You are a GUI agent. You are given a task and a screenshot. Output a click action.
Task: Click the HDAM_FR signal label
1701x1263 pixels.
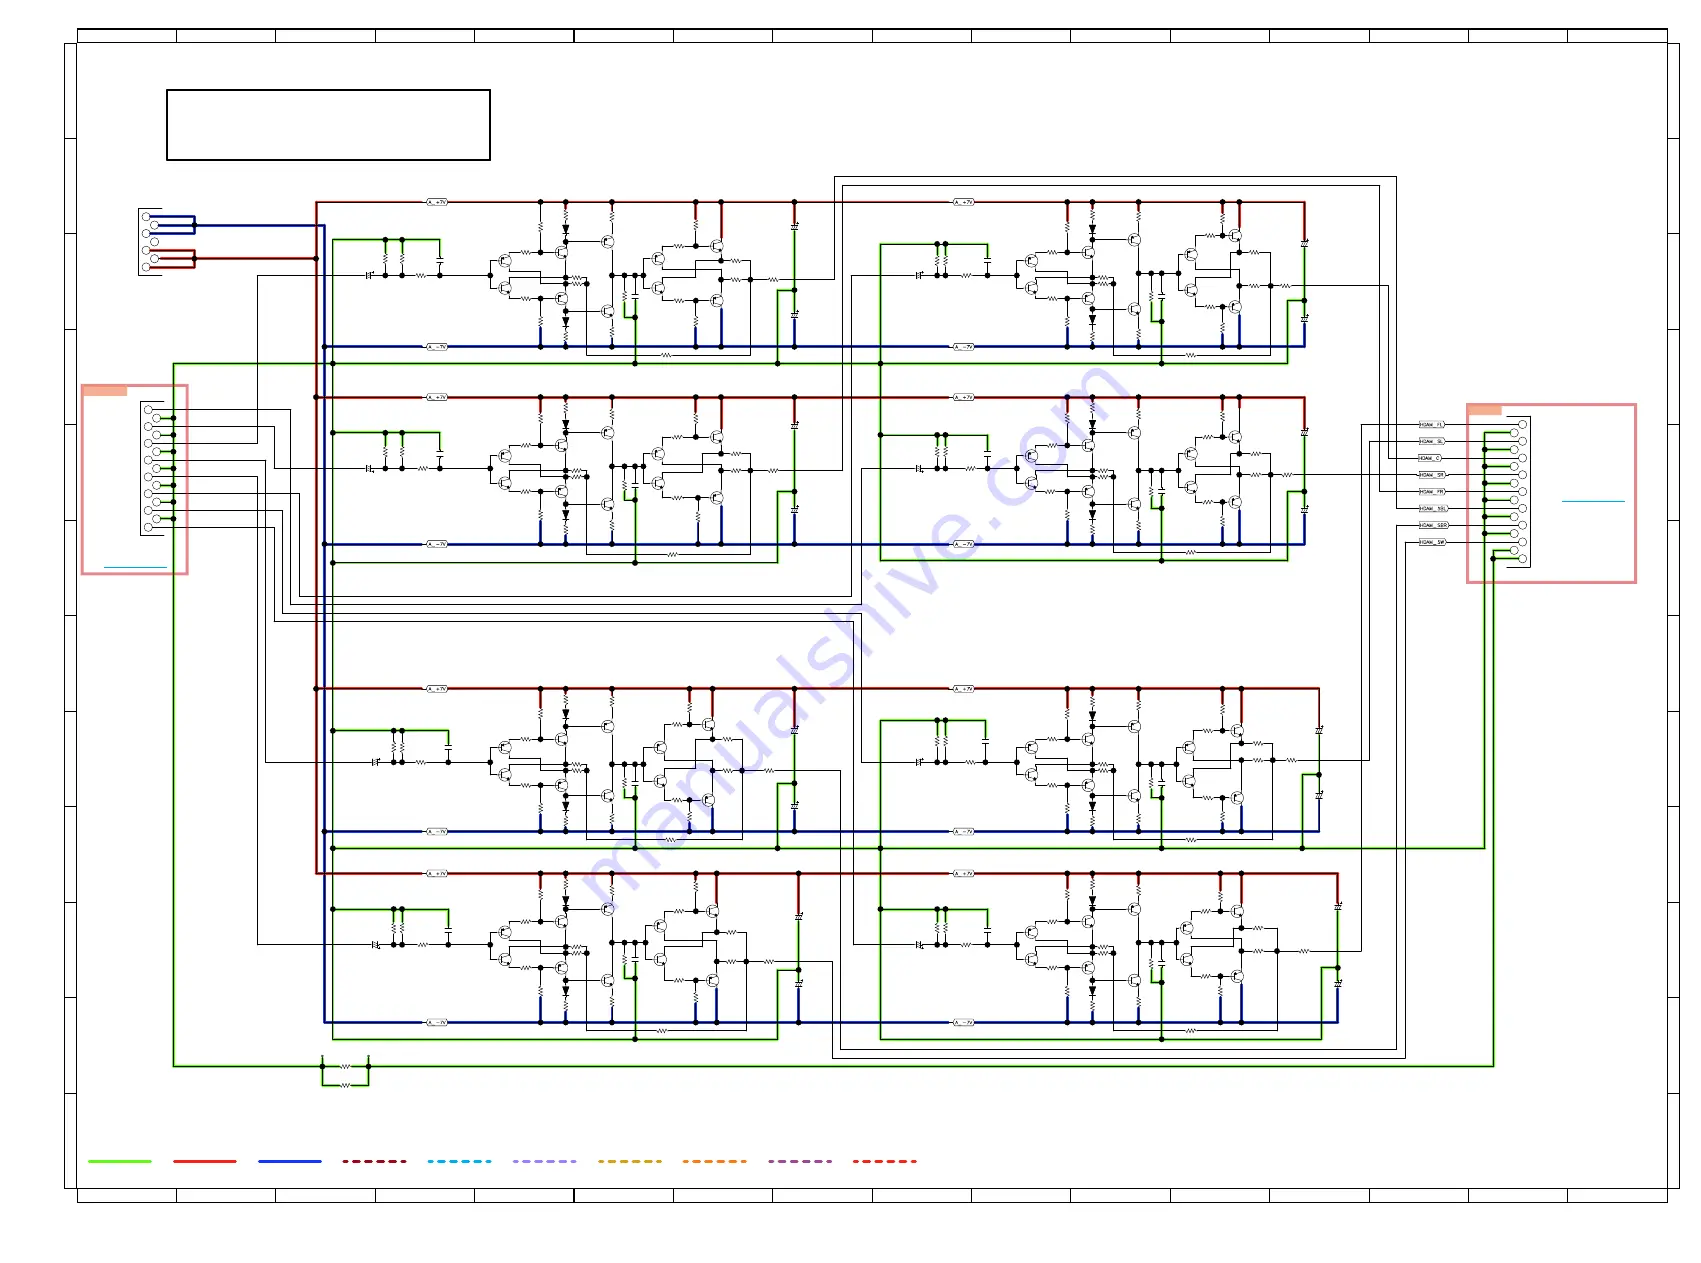tap(1432, 492)
